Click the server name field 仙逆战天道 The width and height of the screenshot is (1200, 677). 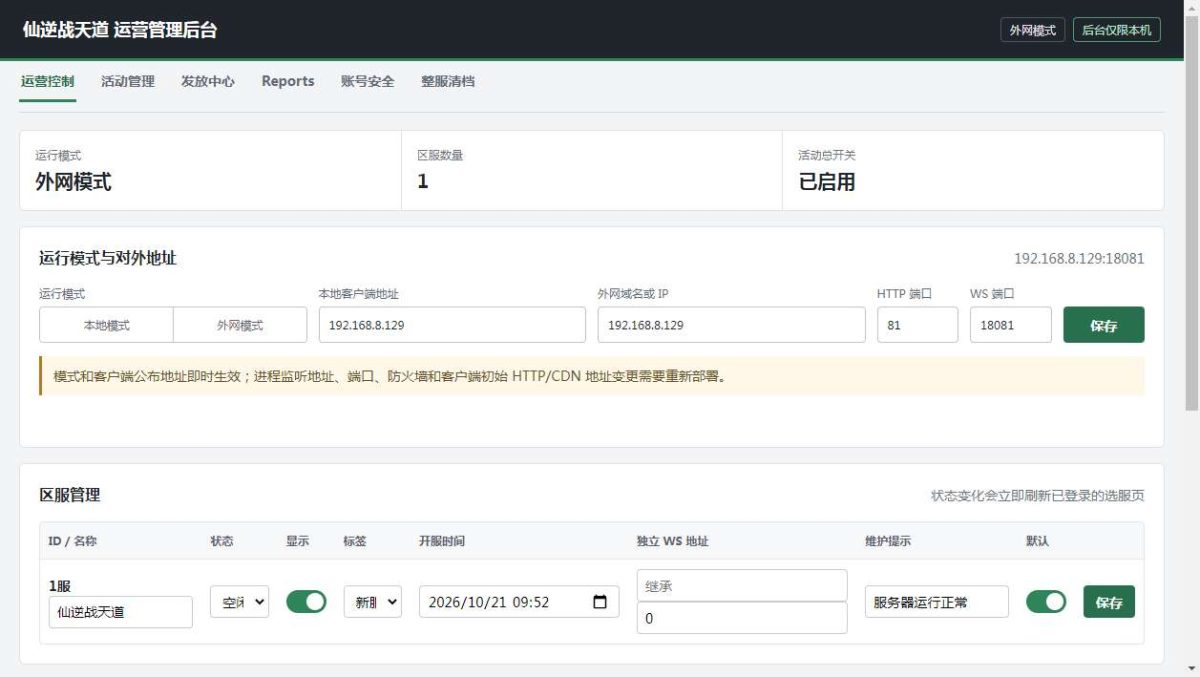[121, 612]
